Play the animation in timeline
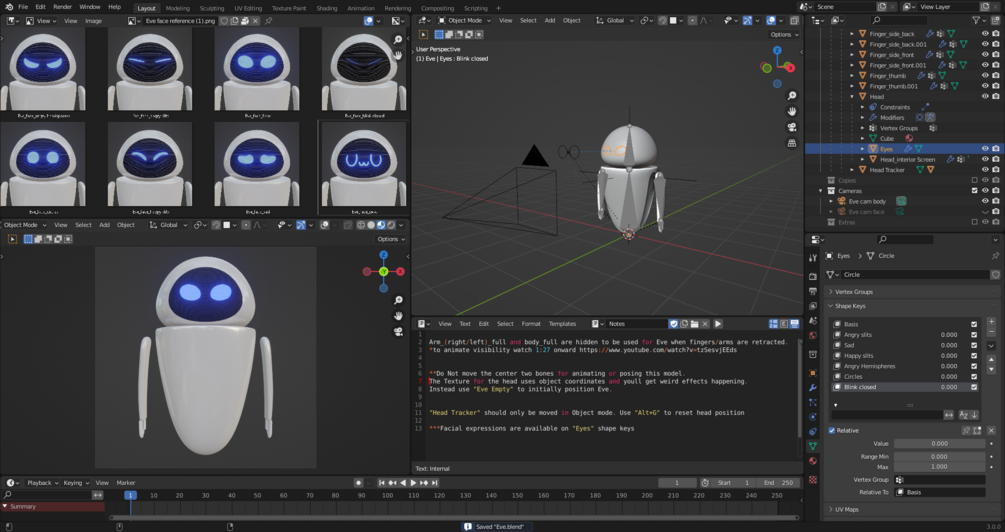 coord(413,483)
